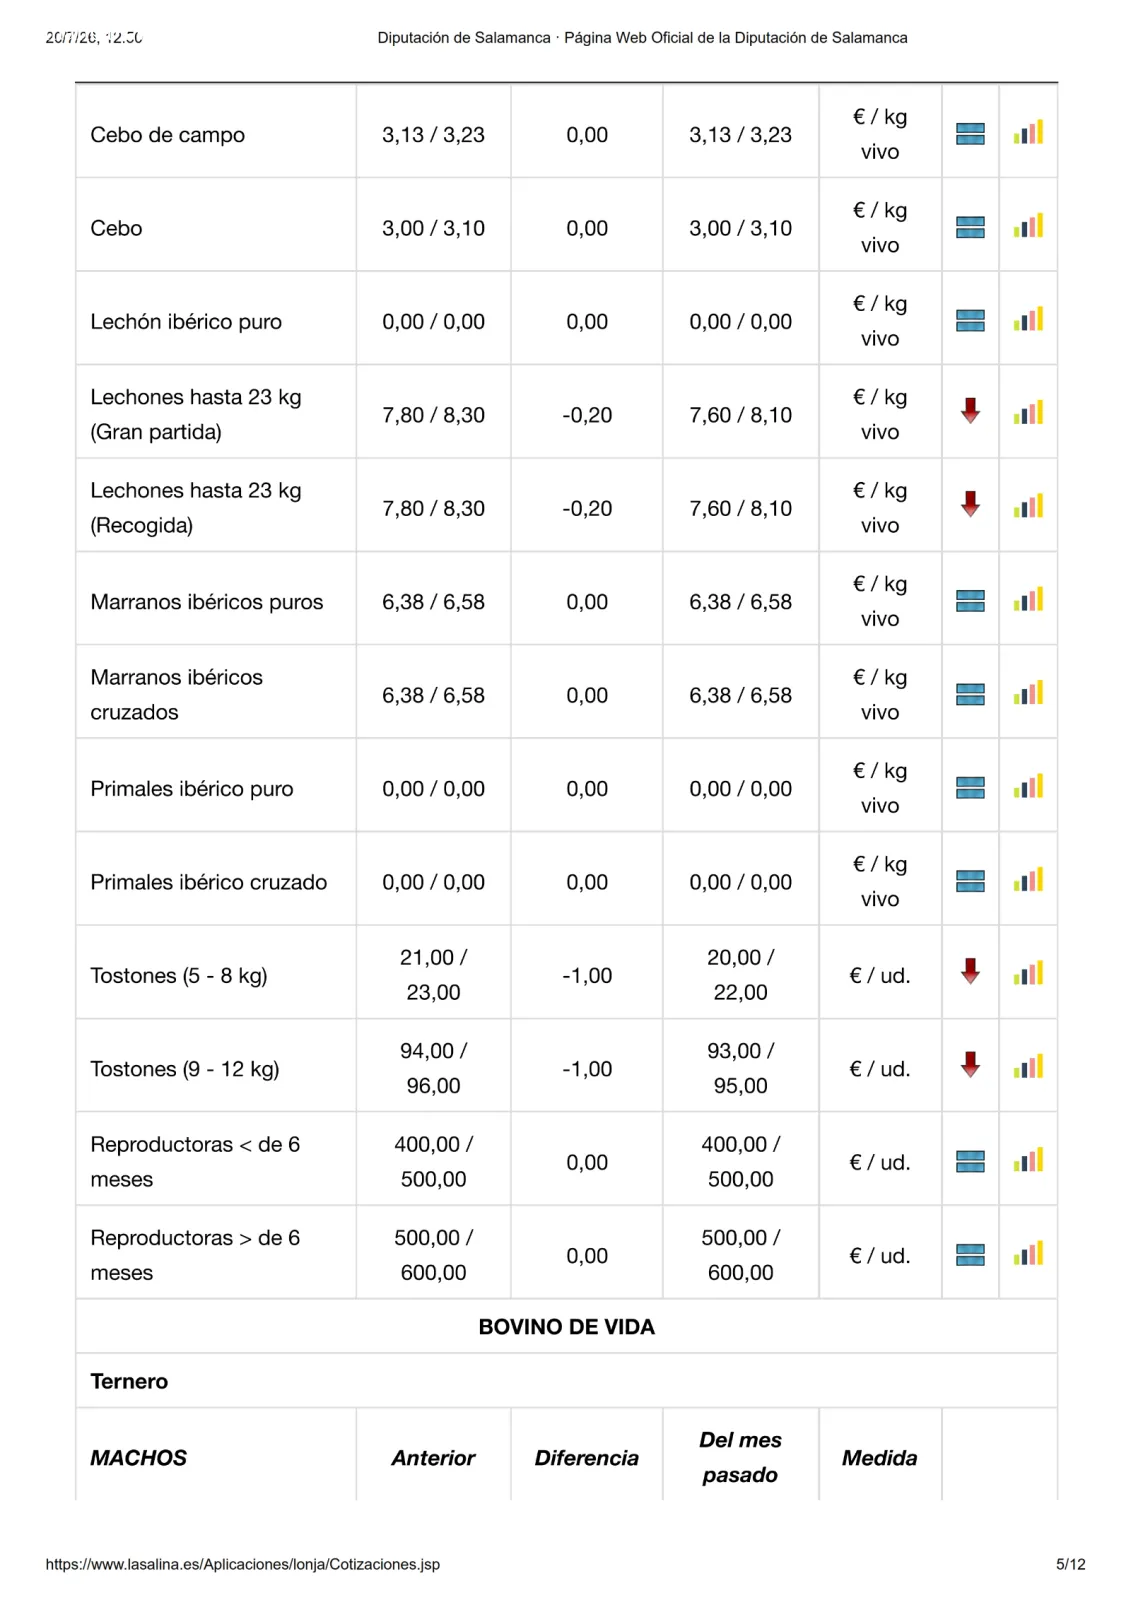Click the Del mes pasado column header

click(740, 1457)
